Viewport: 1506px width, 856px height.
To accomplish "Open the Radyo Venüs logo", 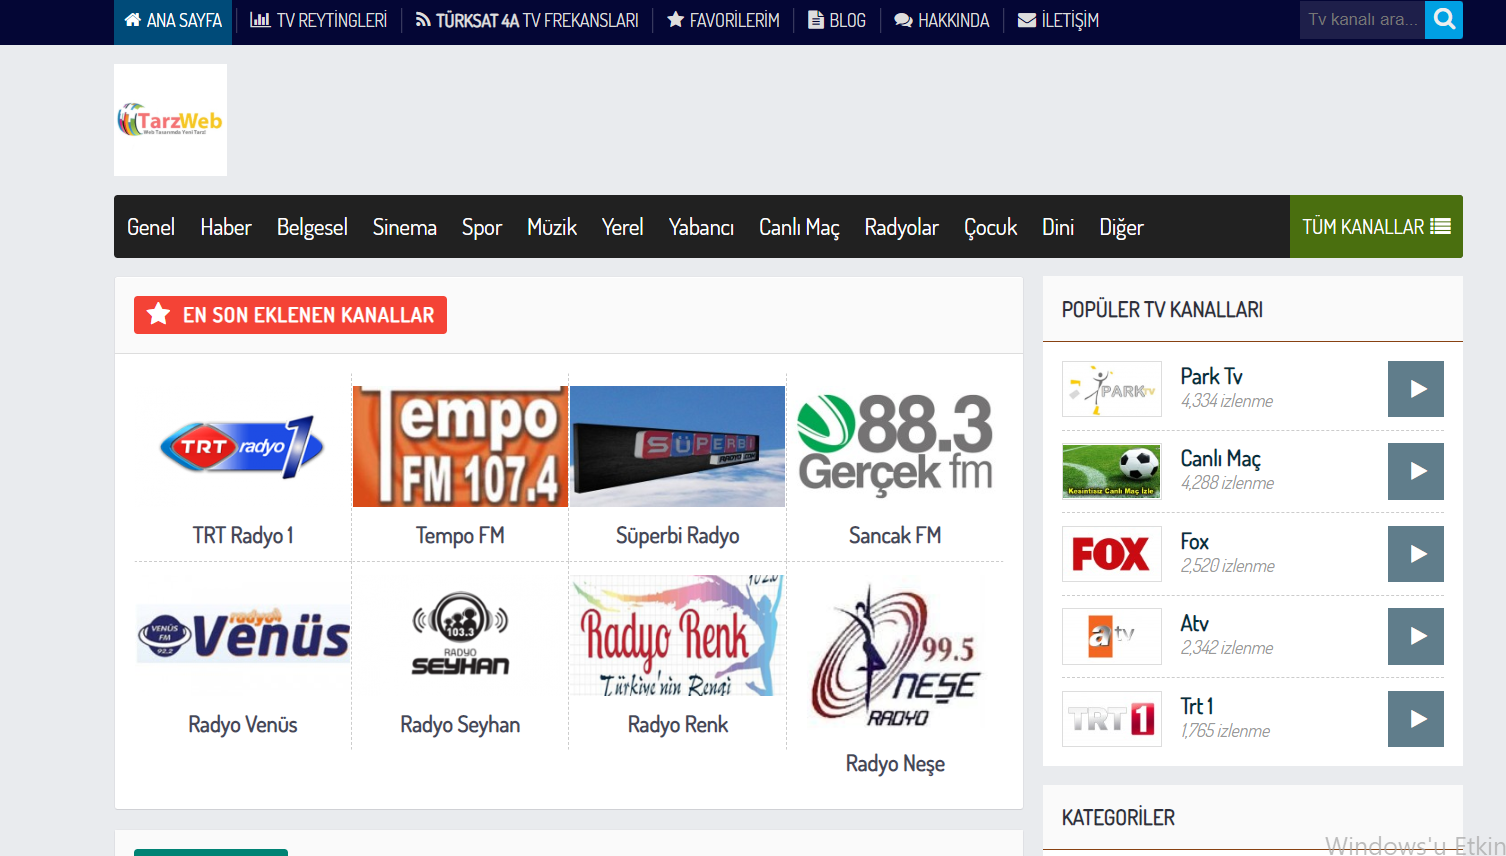I will click(x=243, y=635).
